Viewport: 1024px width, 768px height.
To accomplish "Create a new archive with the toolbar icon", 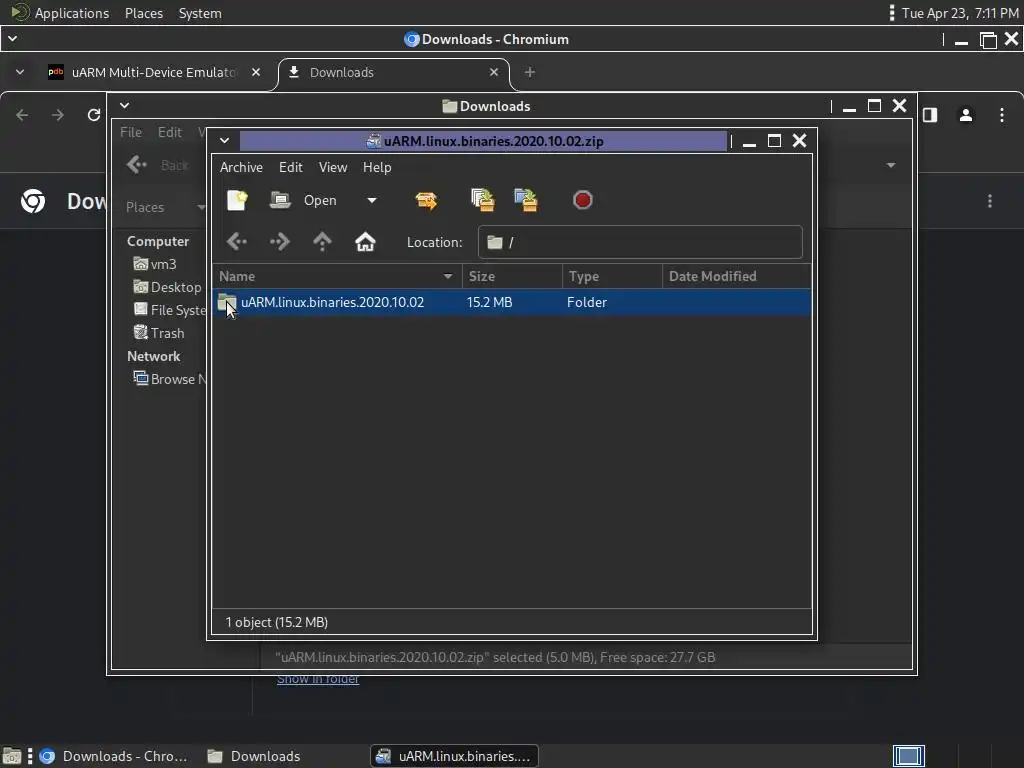I will click(x=237, y=200).
